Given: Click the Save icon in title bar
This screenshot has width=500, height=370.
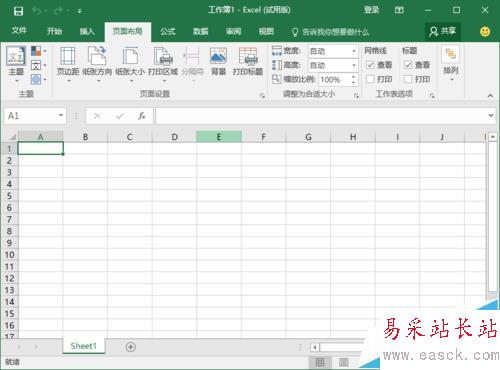Looking at the screenshot, I should [x=18, y=11].
